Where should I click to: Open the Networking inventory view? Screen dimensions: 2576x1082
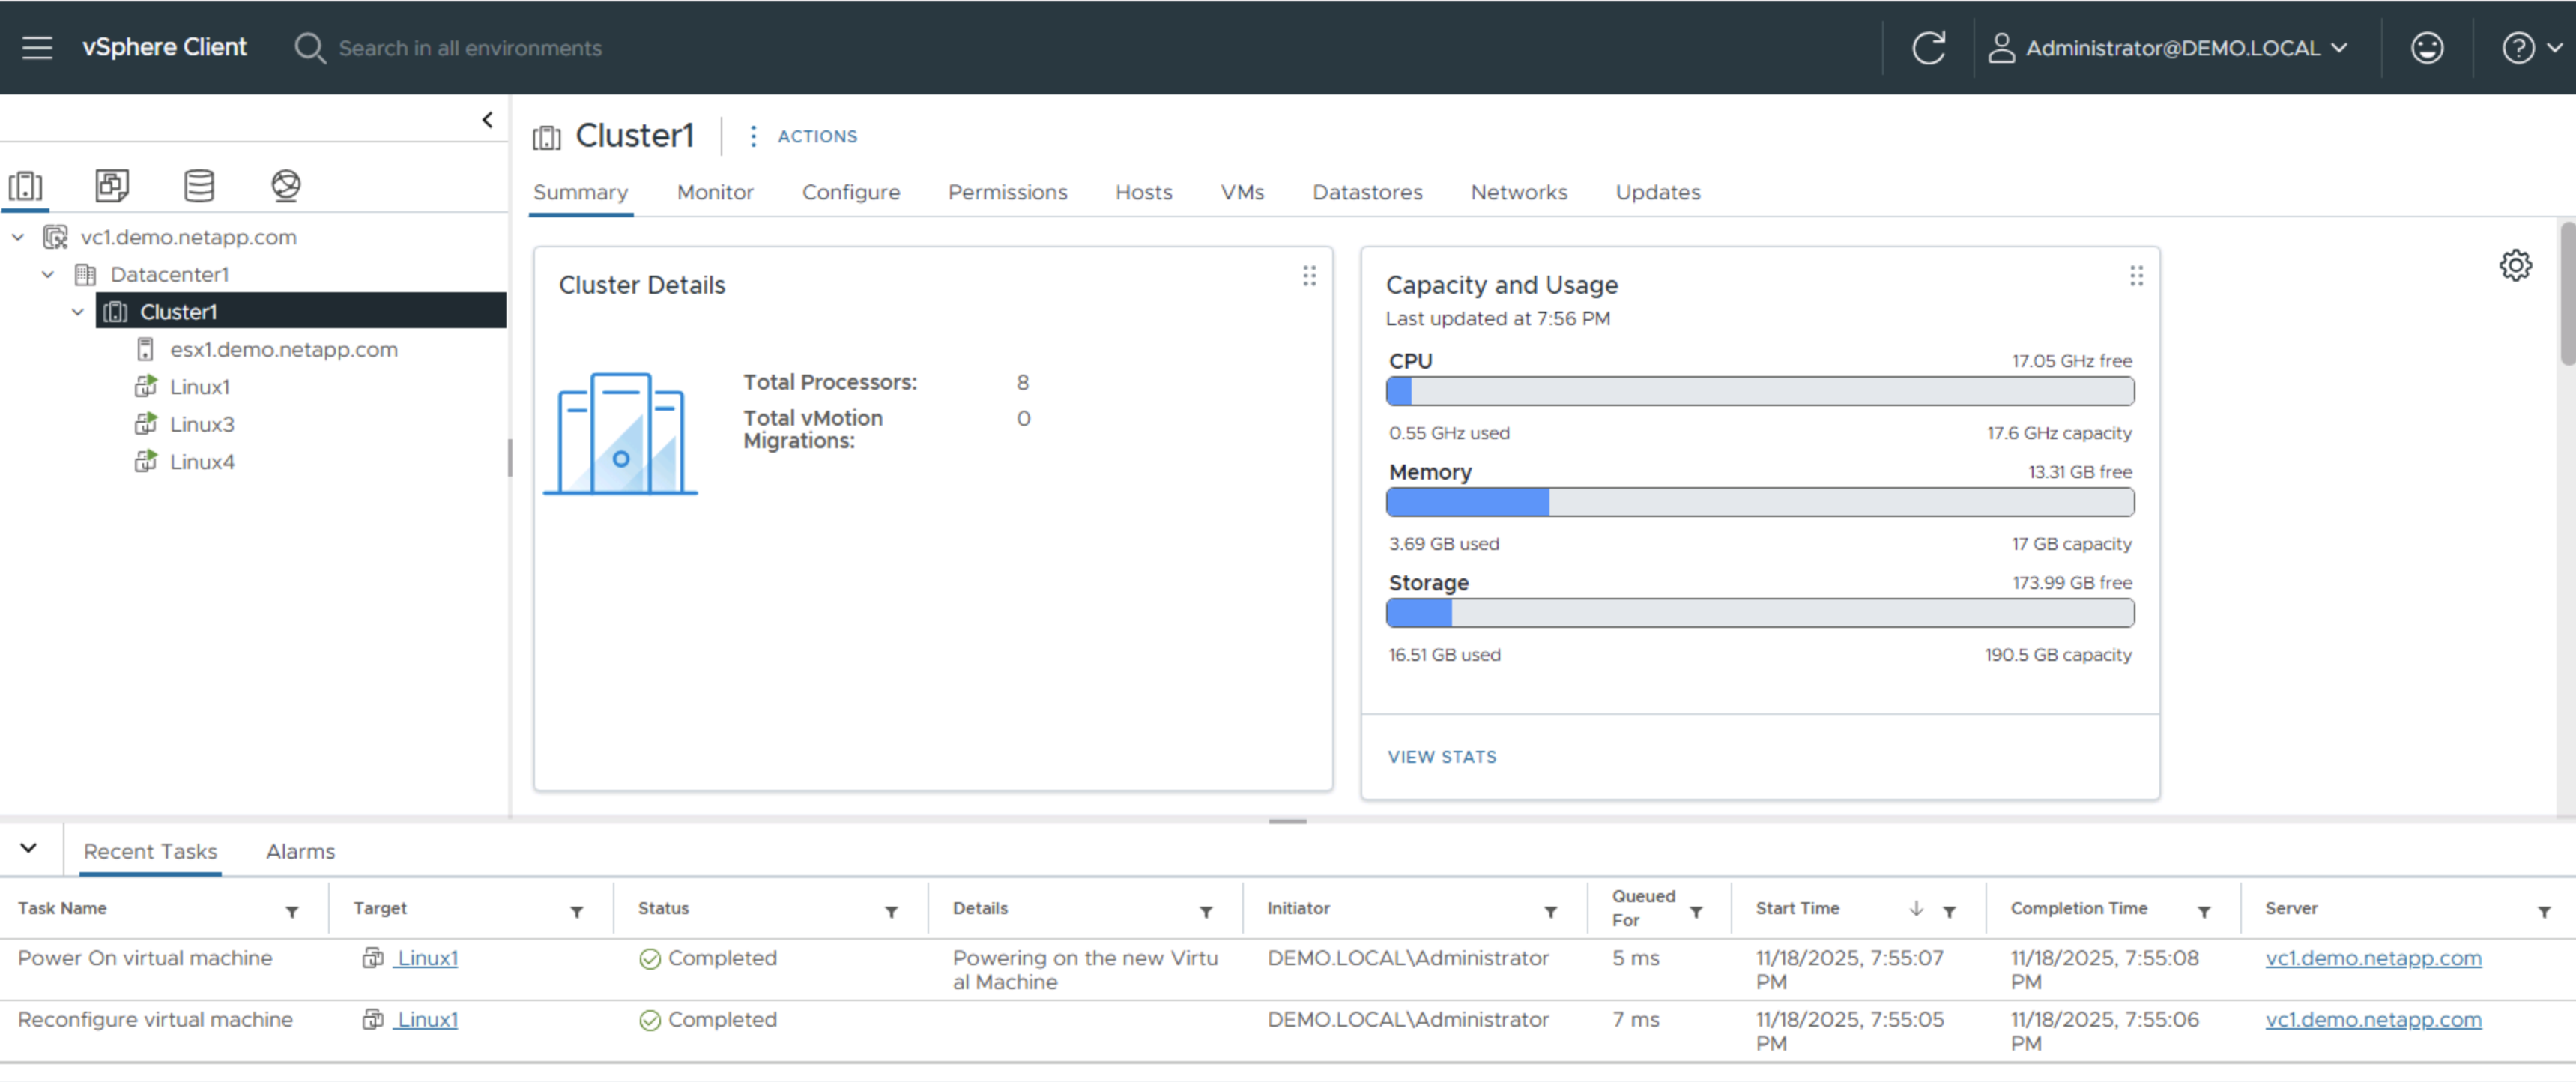(286, 186)
